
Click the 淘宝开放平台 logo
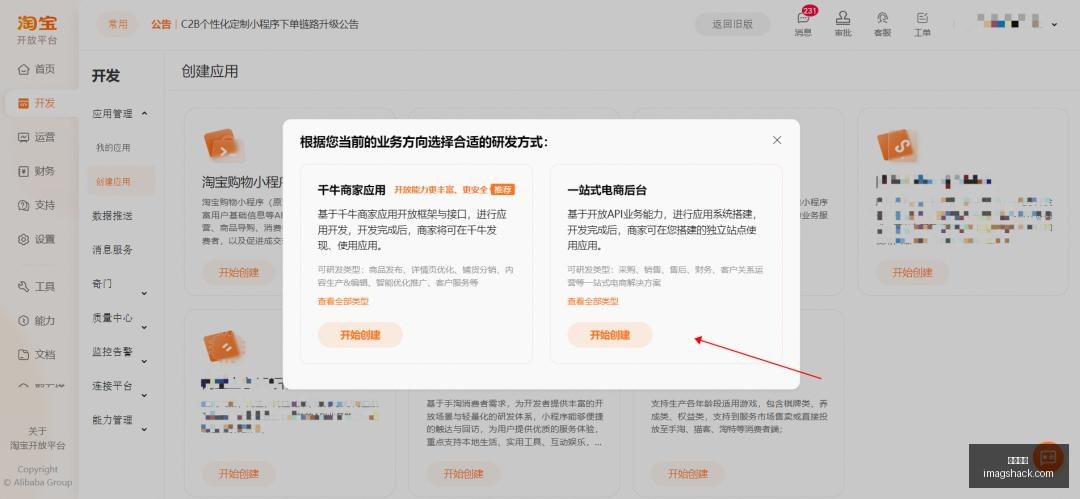tap(37, 30)
